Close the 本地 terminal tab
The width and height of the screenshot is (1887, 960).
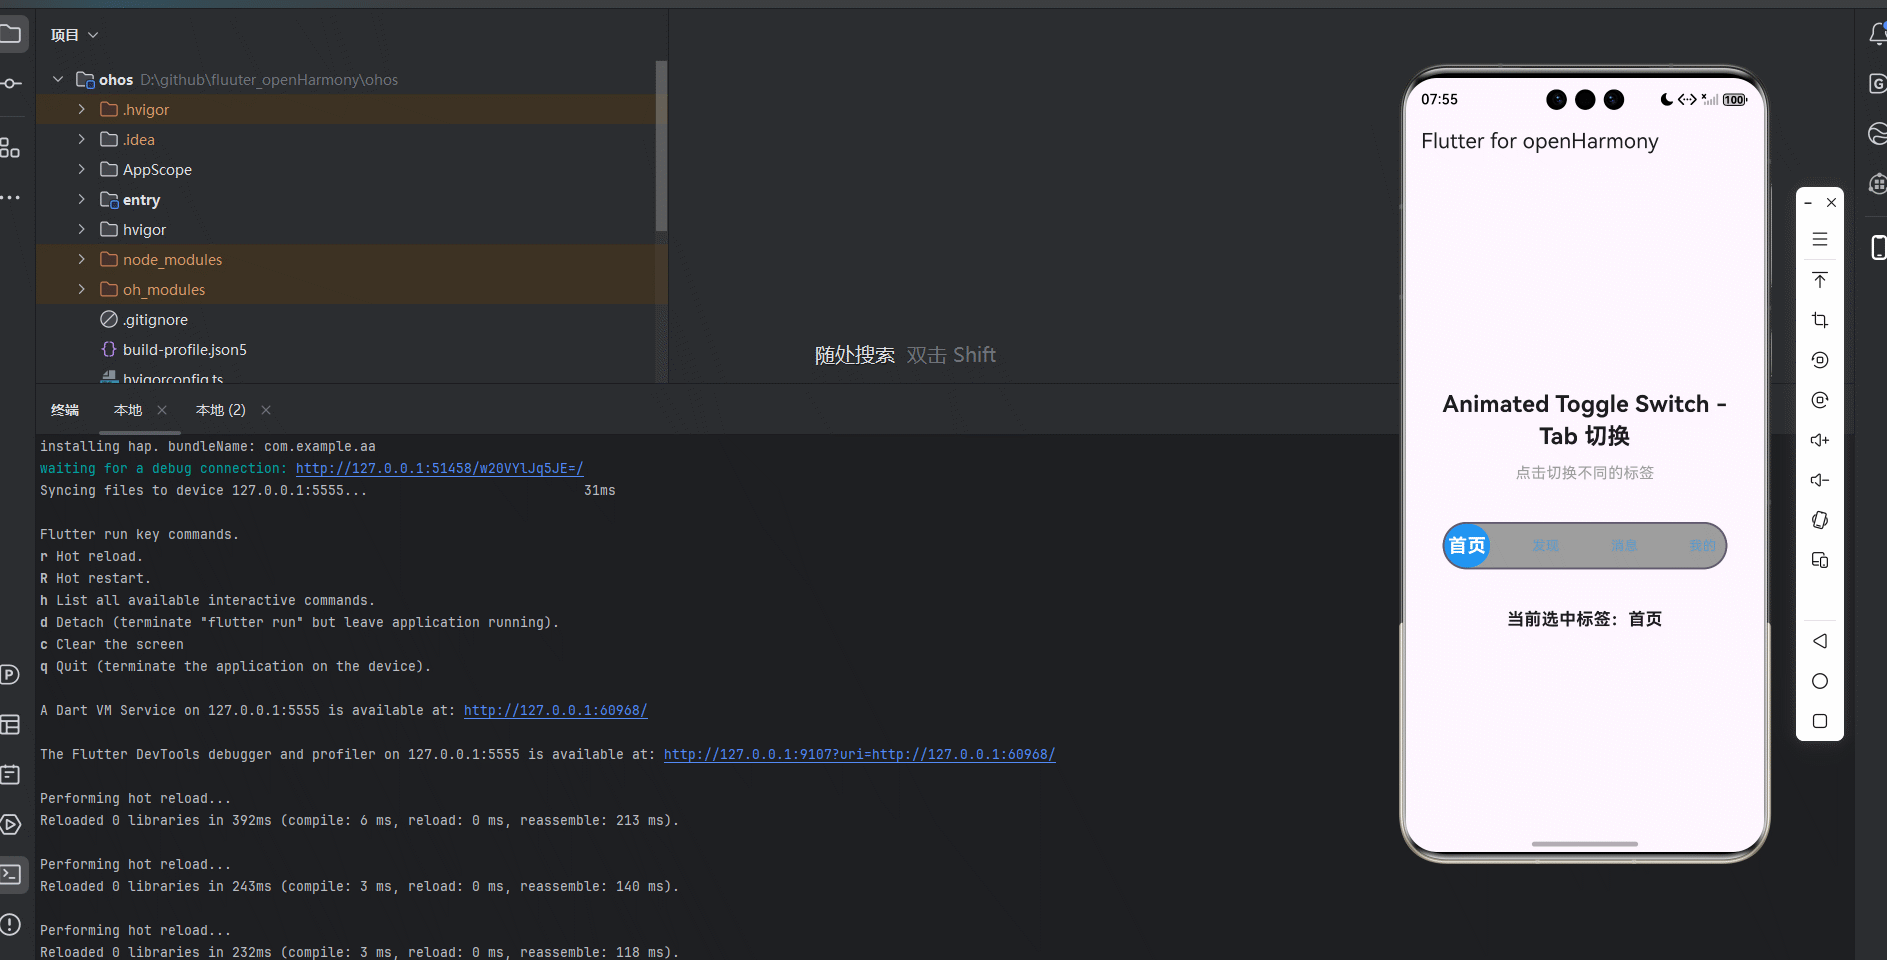click(x=162, y=410)
